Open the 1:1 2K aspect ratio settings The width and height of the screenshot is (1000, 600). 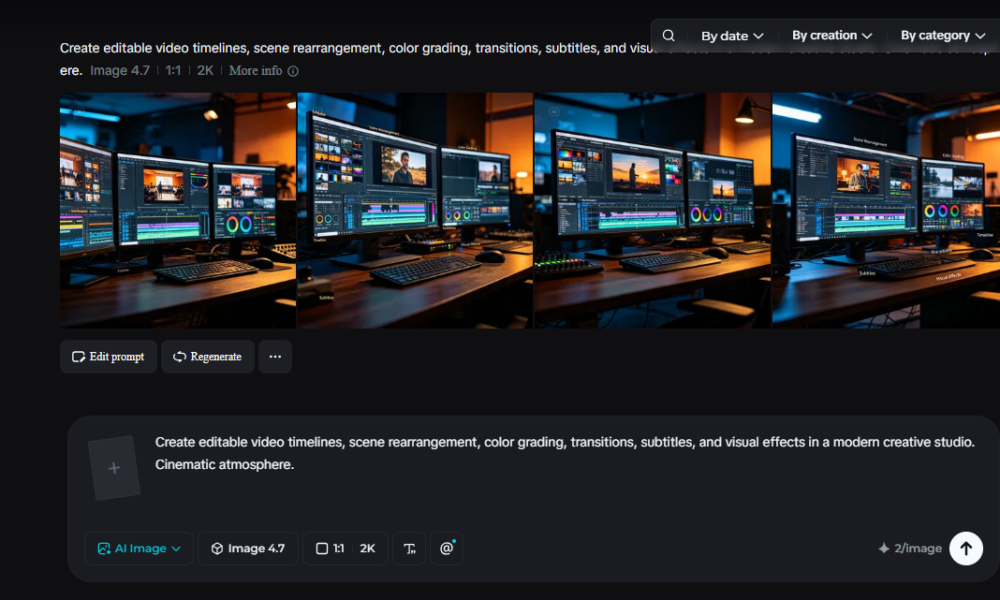coord(346,548)
